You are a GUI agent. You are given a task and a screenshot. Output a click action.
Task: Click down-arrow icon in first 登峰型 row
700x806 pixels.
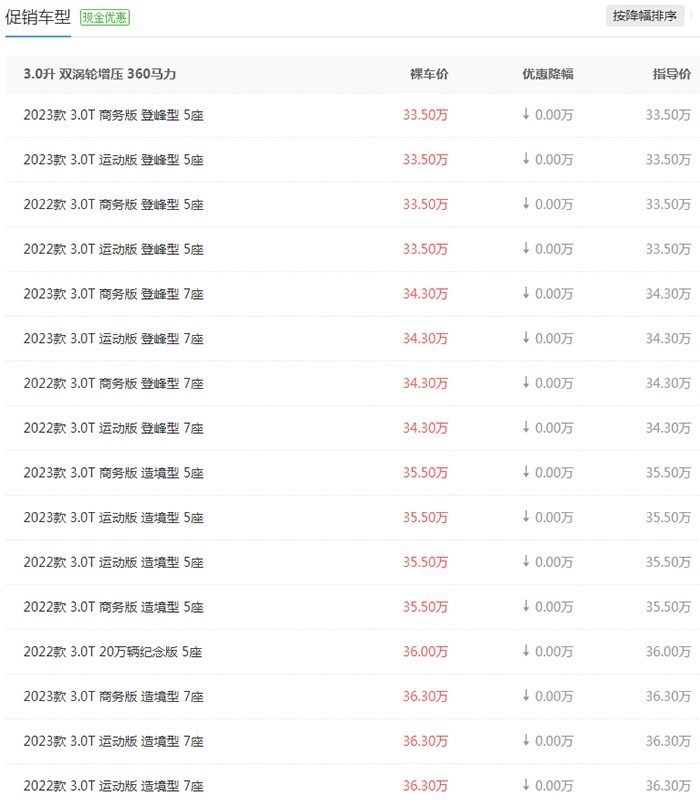click(526, 114)
